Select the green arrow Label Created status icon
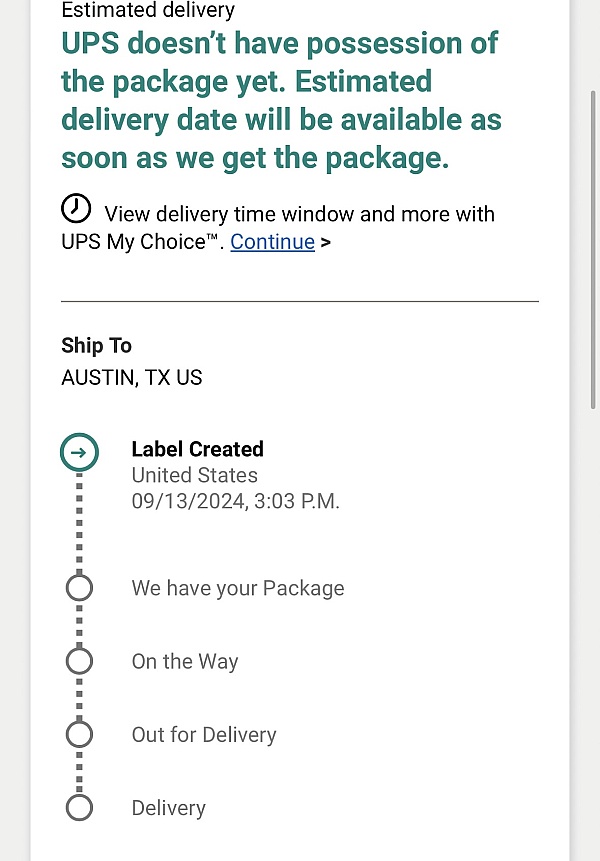The height and width of the screenshot is (861, 600). [79, 452]
